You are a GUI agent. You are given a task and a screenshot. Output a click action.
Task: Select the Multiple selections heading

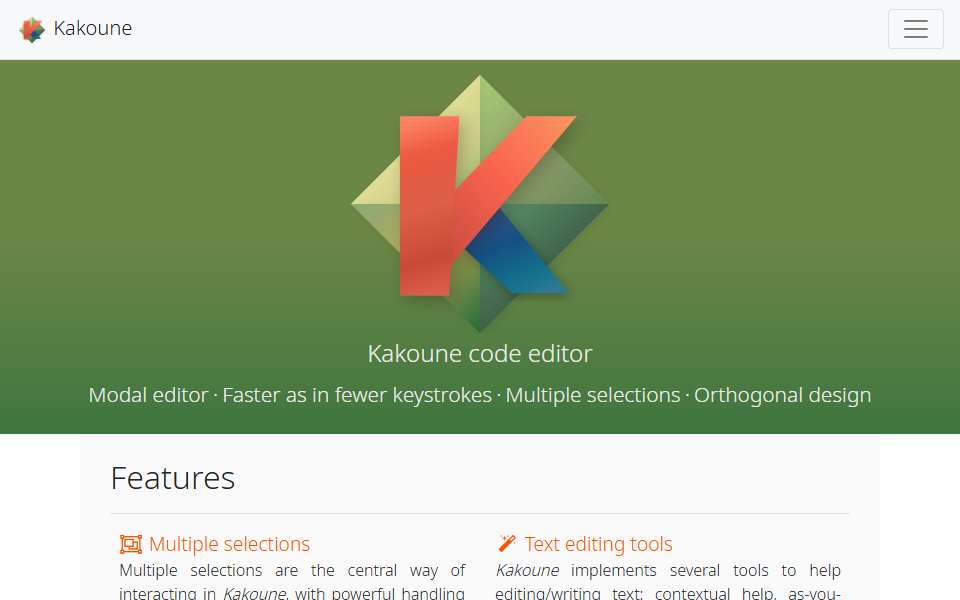point(229,544)
